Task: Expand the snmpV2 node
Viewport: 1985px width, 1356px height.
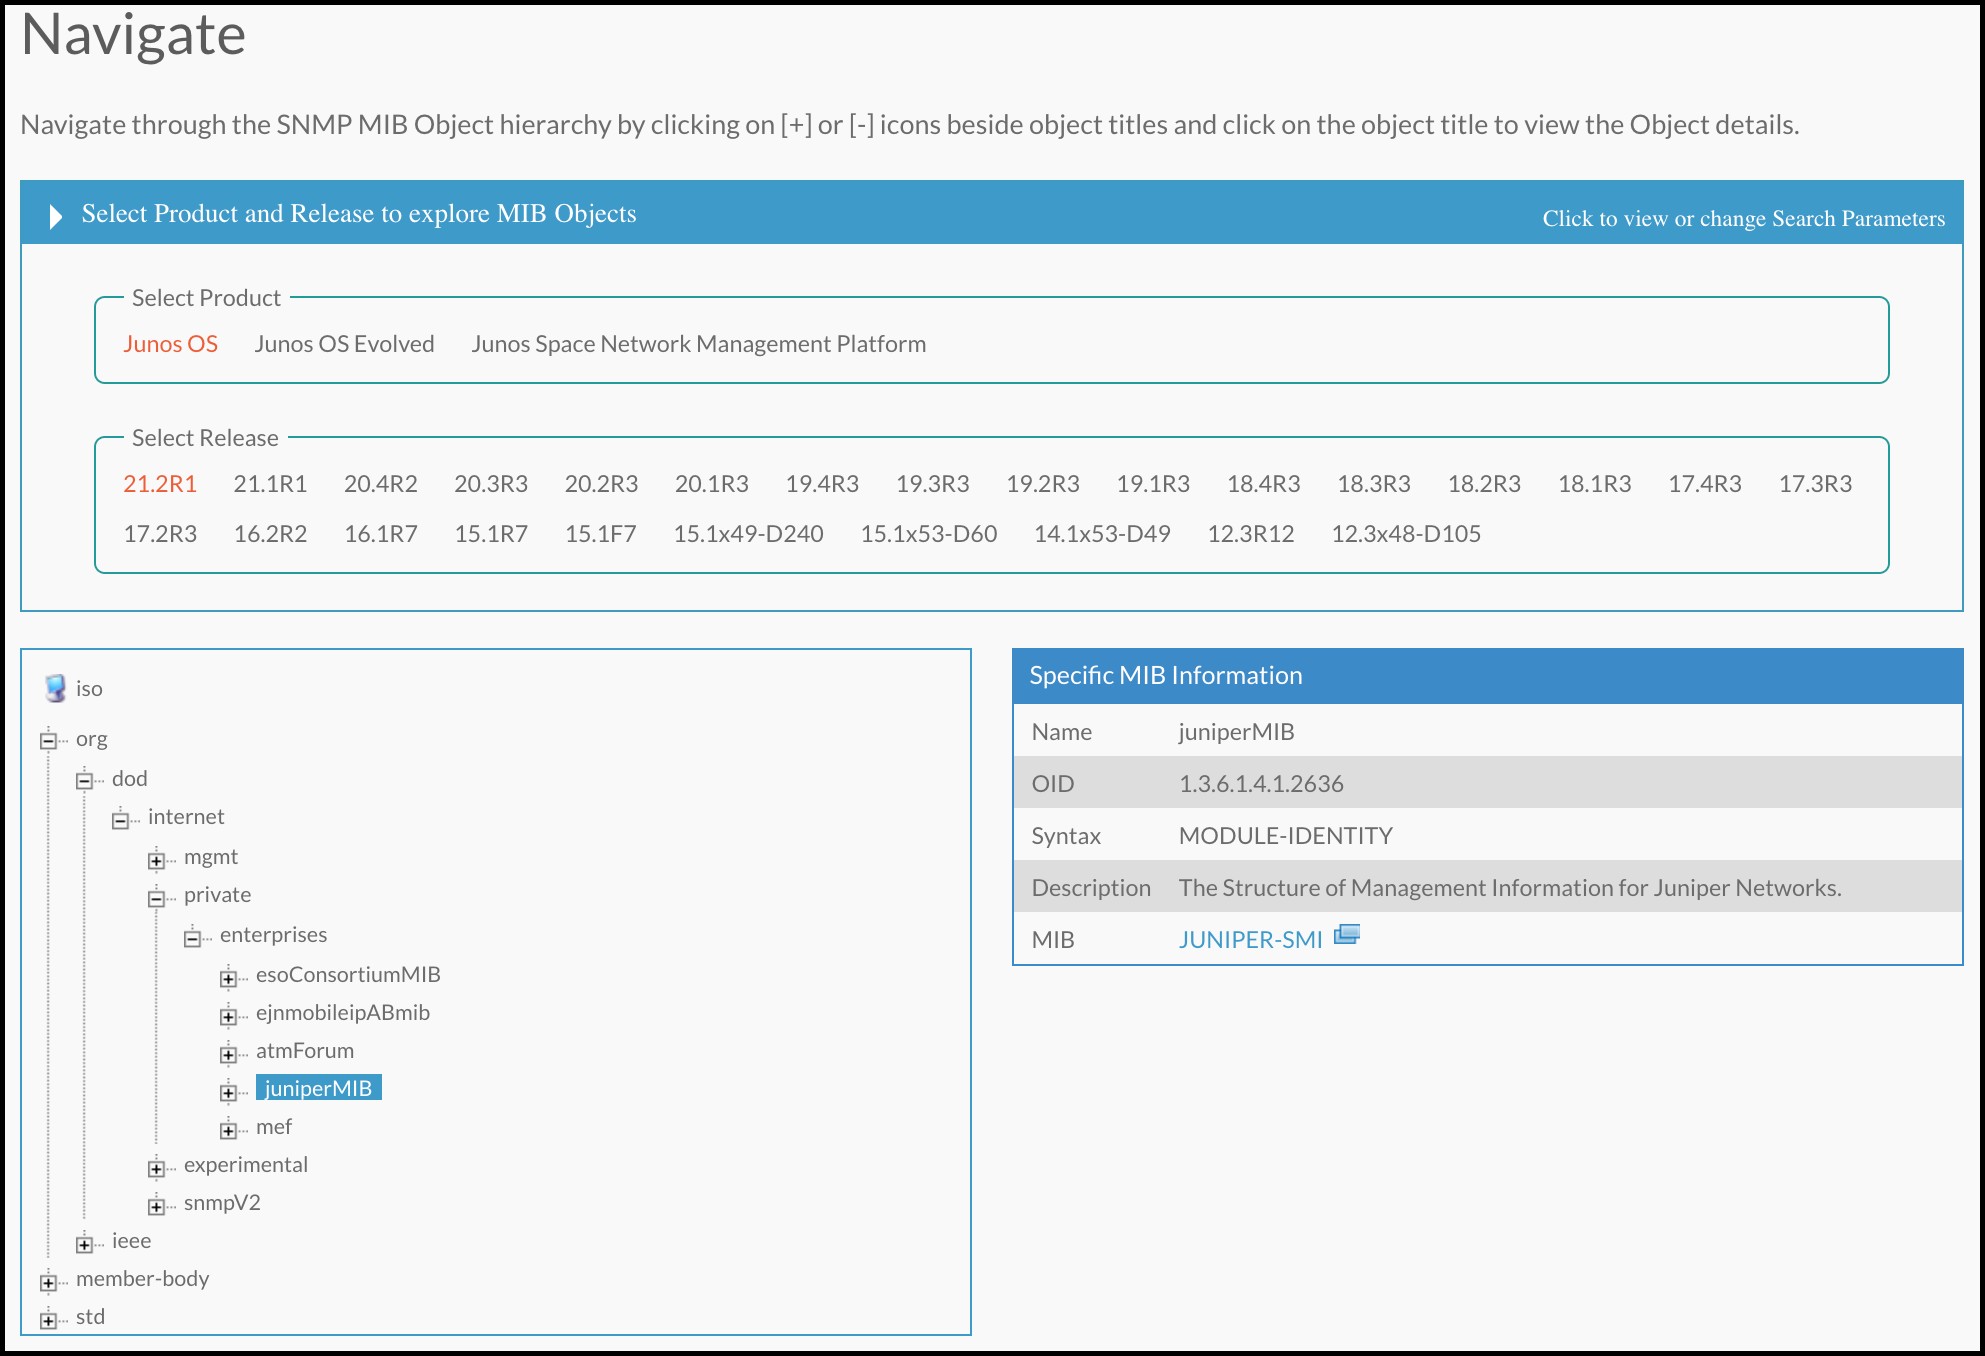Action: pos(156,1206)
